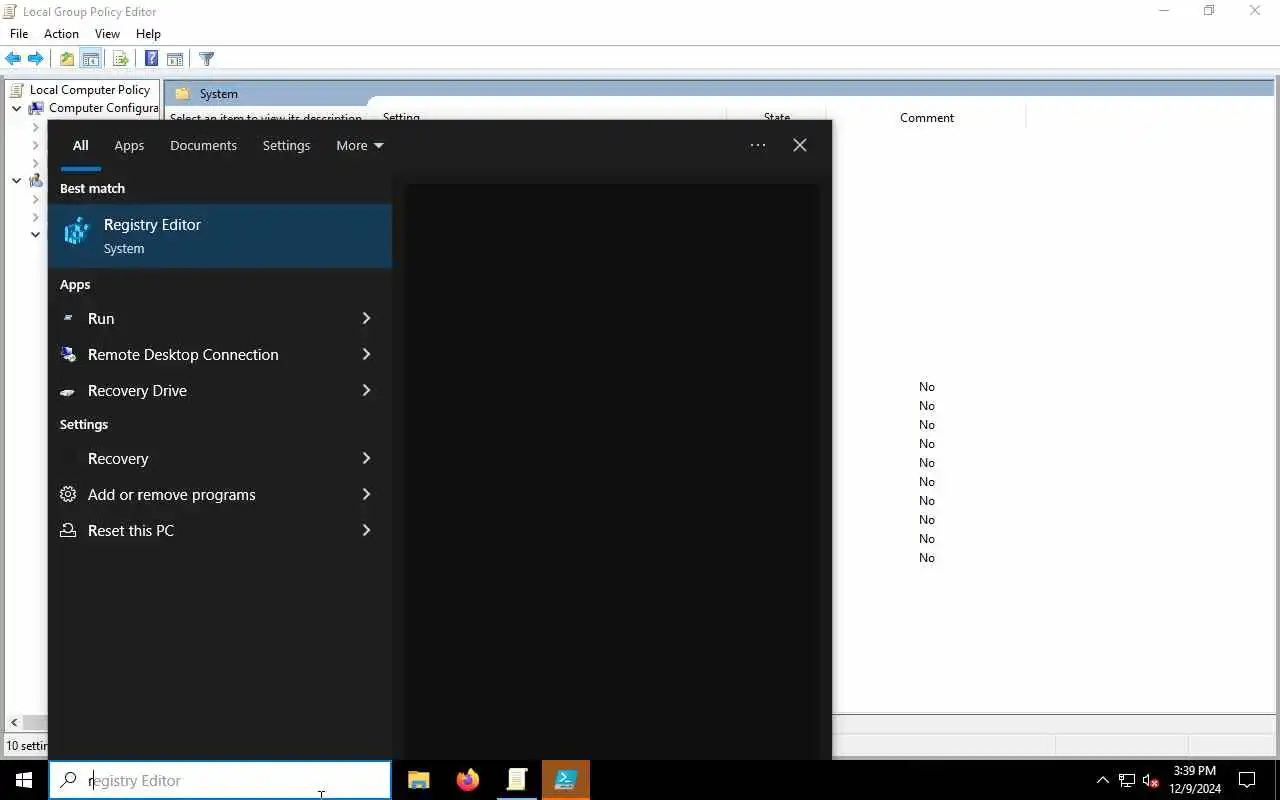Toggle Show/Hide Action Pane toolbar icon
Screen dimensions: 1280x800
175,59
